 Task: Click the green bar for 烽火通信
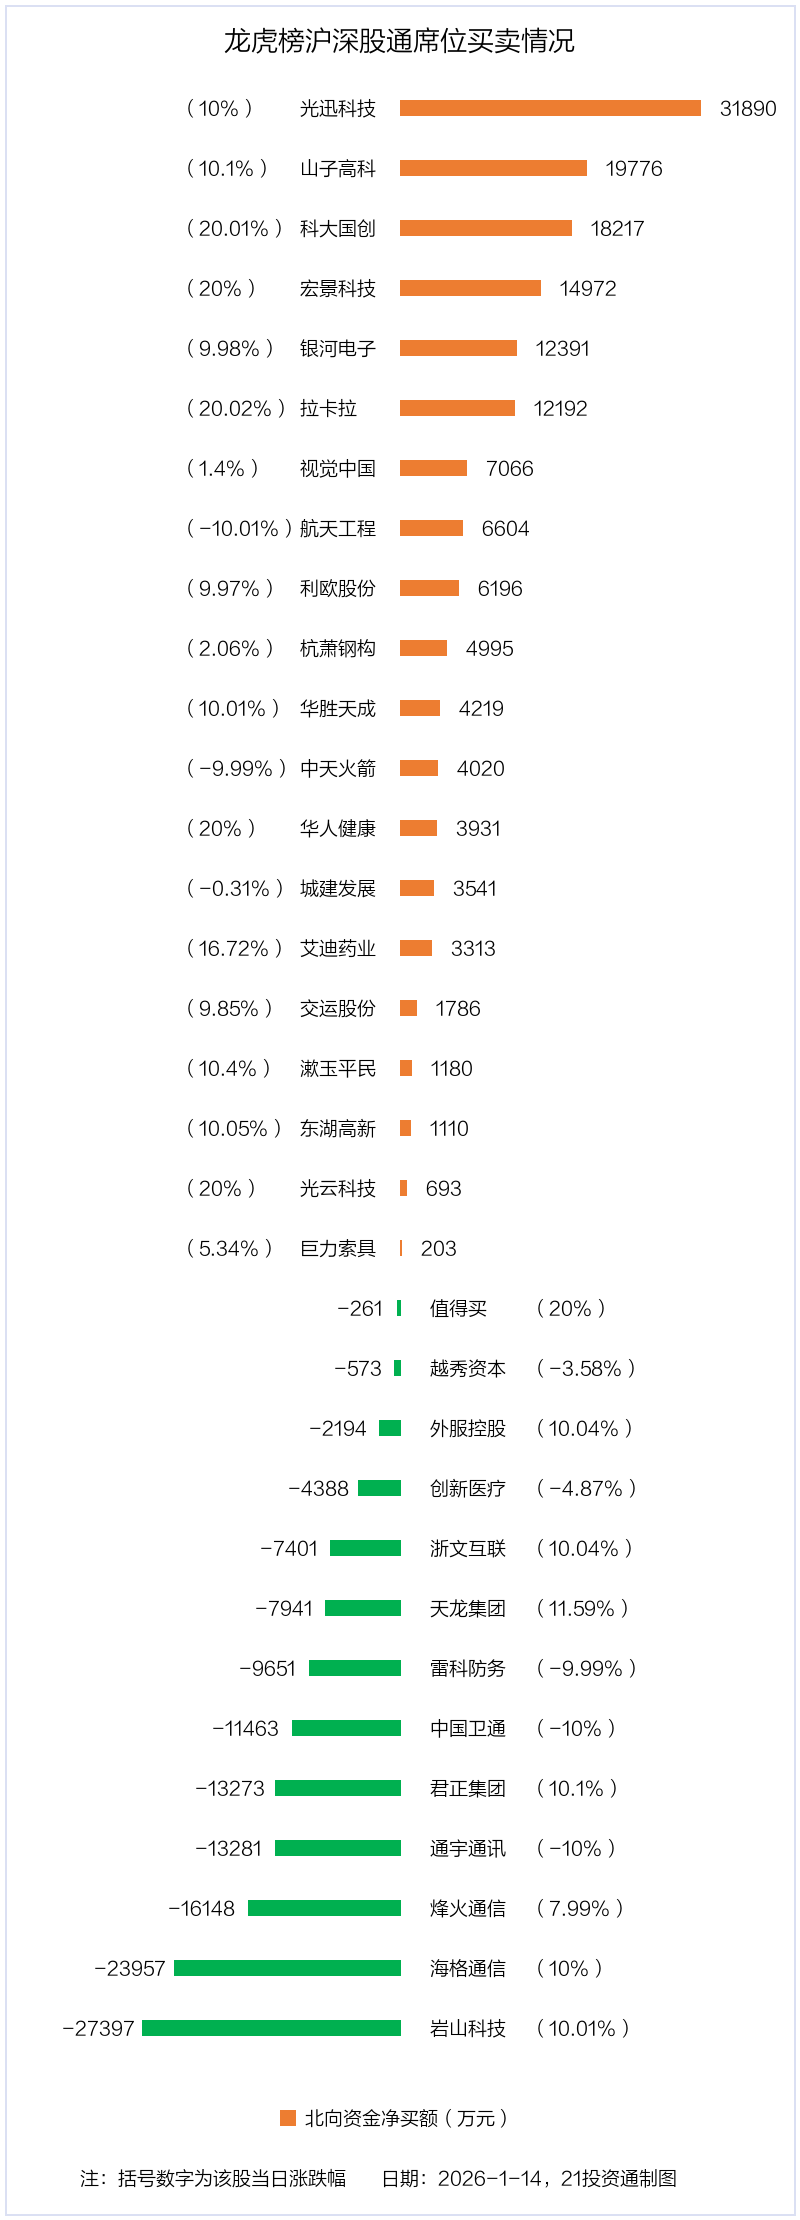pos(324,1908)
